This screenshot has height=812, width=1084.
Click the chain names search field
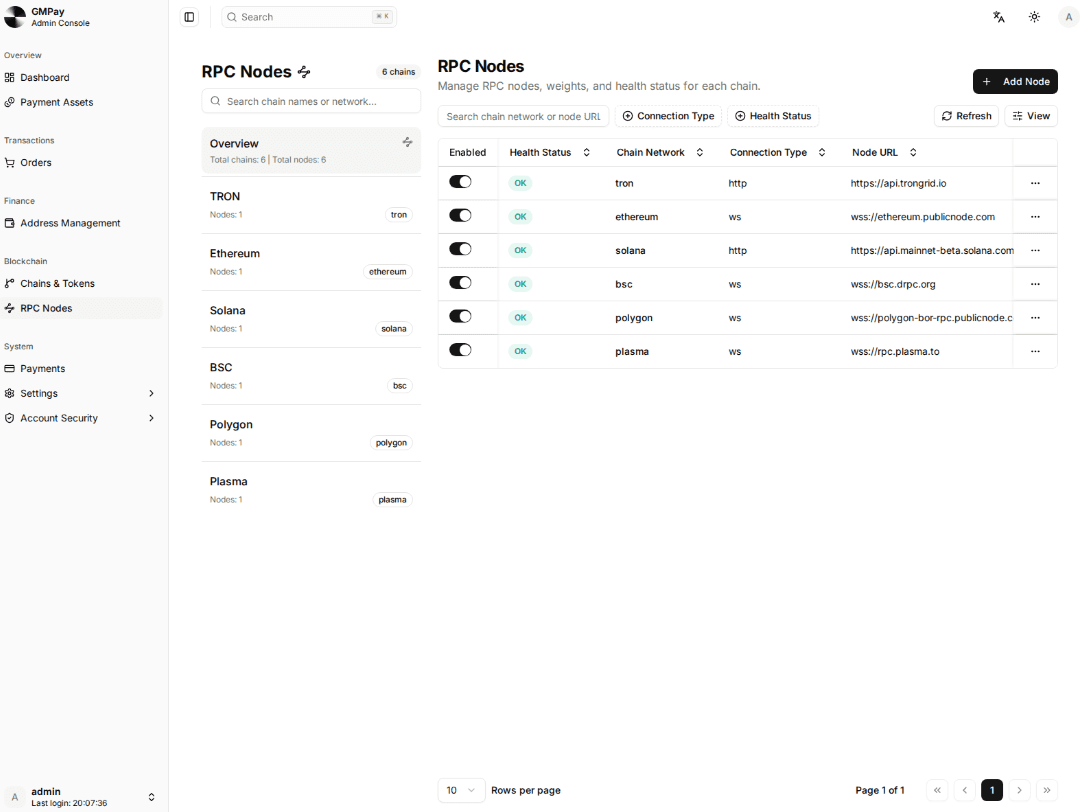click(311, 101)
